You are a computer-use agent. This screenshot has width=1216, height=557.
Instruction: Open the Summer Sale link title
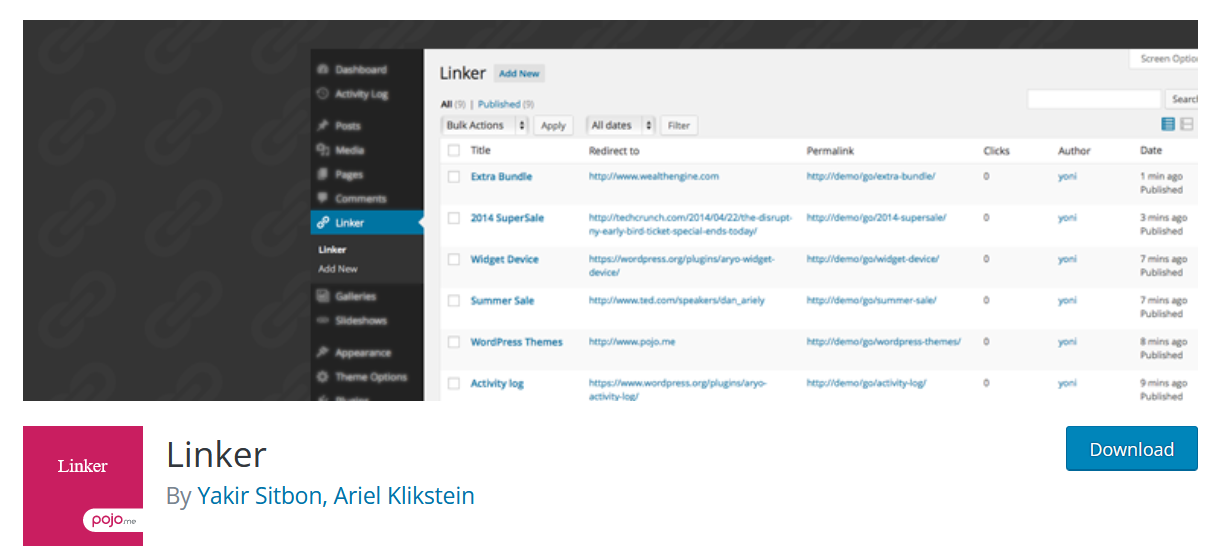coord(503,301)
